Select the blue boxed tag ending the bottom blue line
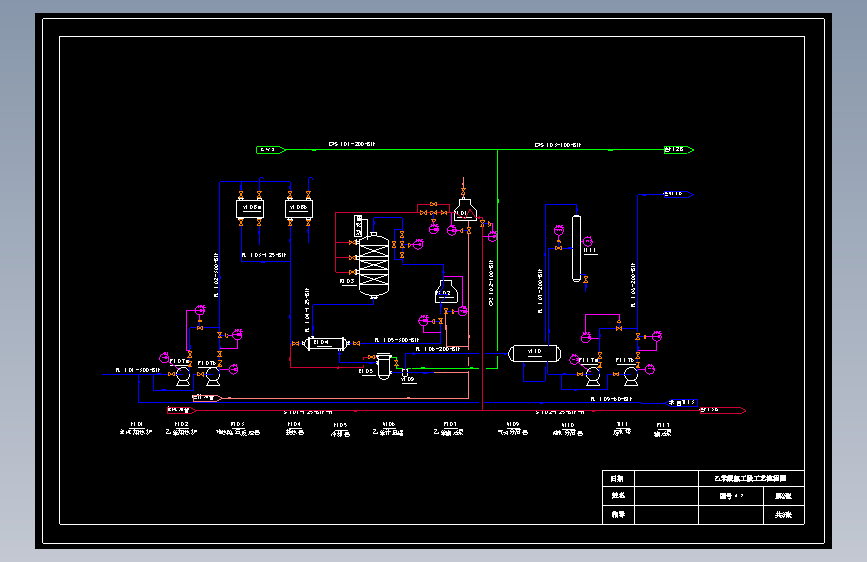The height and width of the screenshot is (562, 867). [x=683, y=403]
